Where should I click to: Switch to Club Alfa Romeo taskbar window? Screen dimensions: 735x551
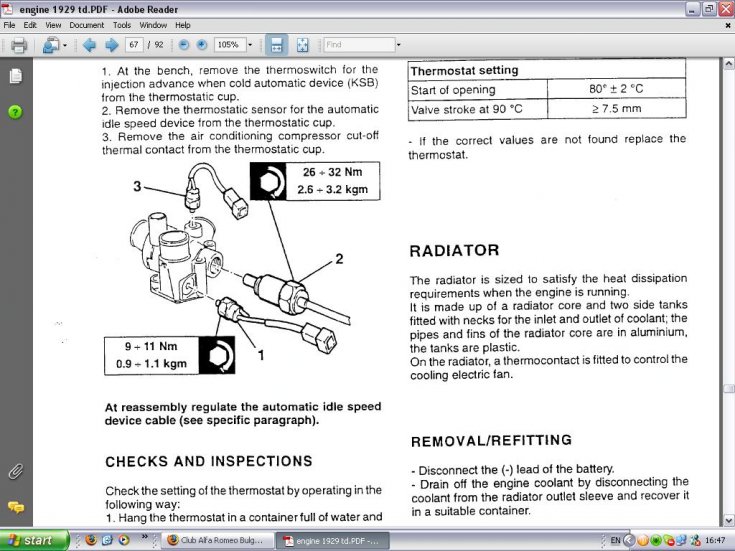(x=214, y=540)
